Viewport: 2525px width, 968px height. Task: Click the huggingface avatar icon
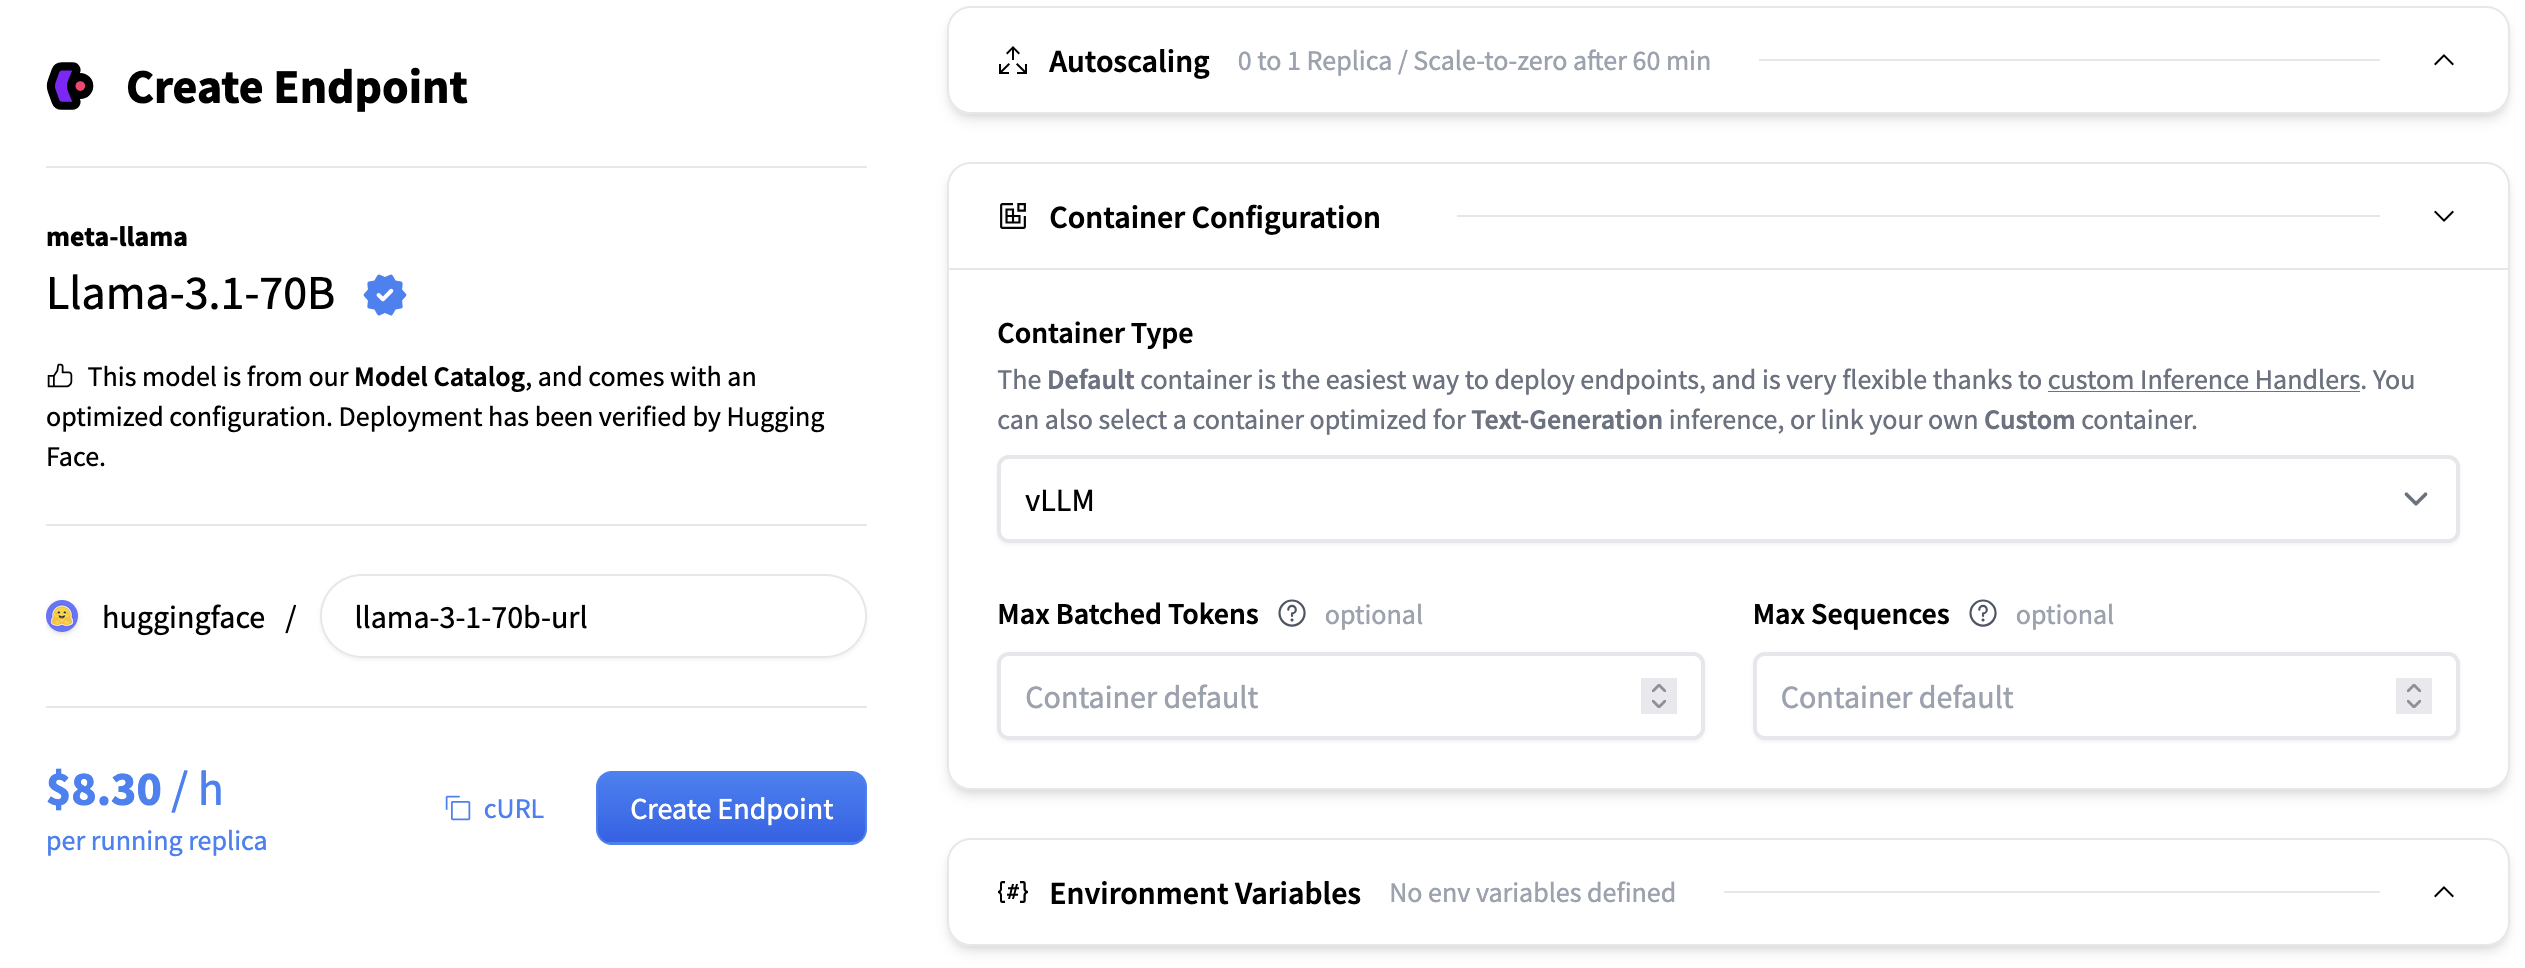(62, 616)
